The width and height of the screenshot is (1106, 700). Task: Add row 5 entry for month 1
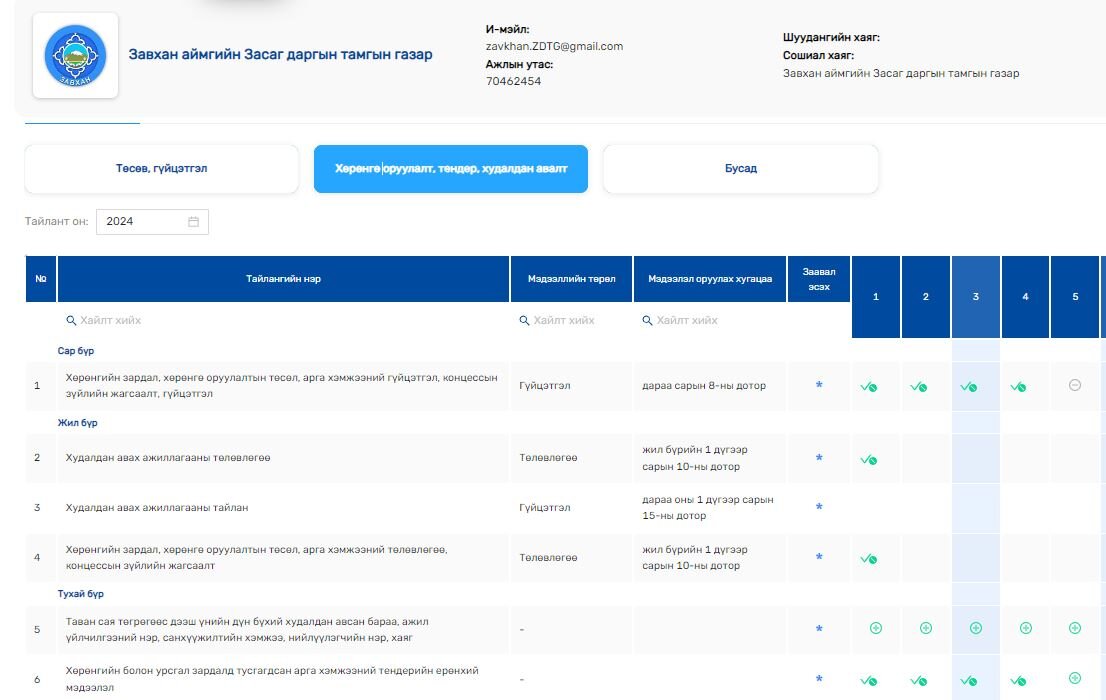876,628
